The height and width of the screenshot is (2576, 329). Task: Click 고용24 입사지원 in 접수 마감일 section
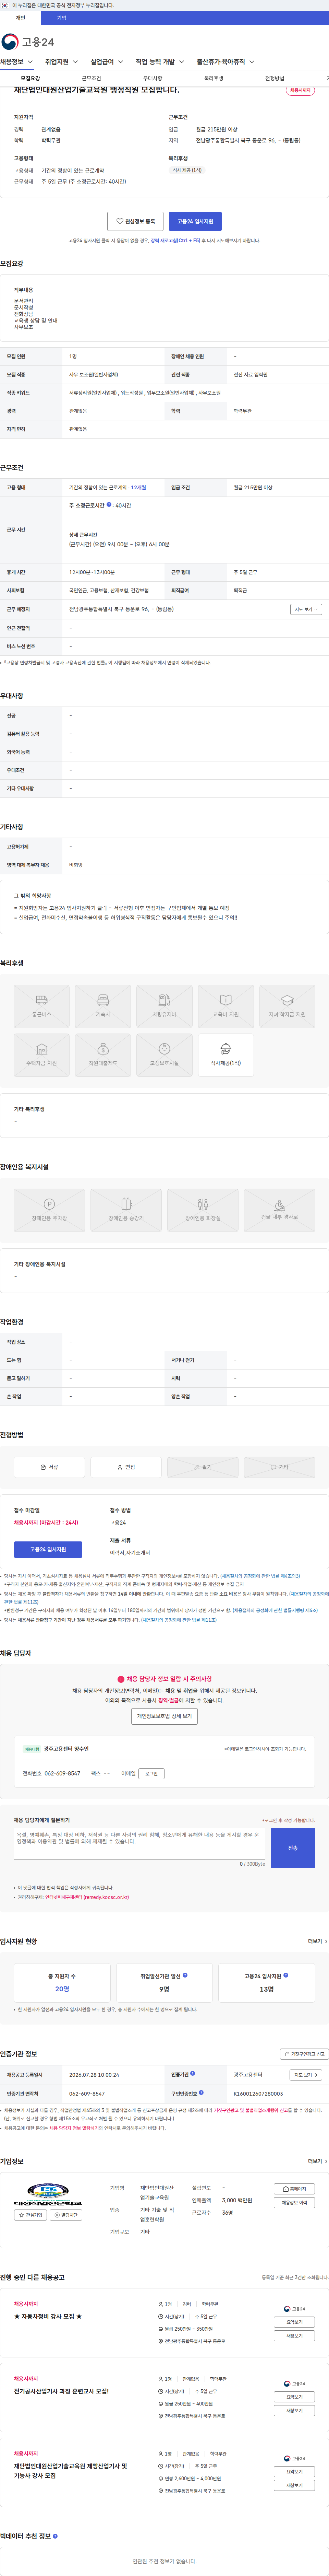point(48,1549)
